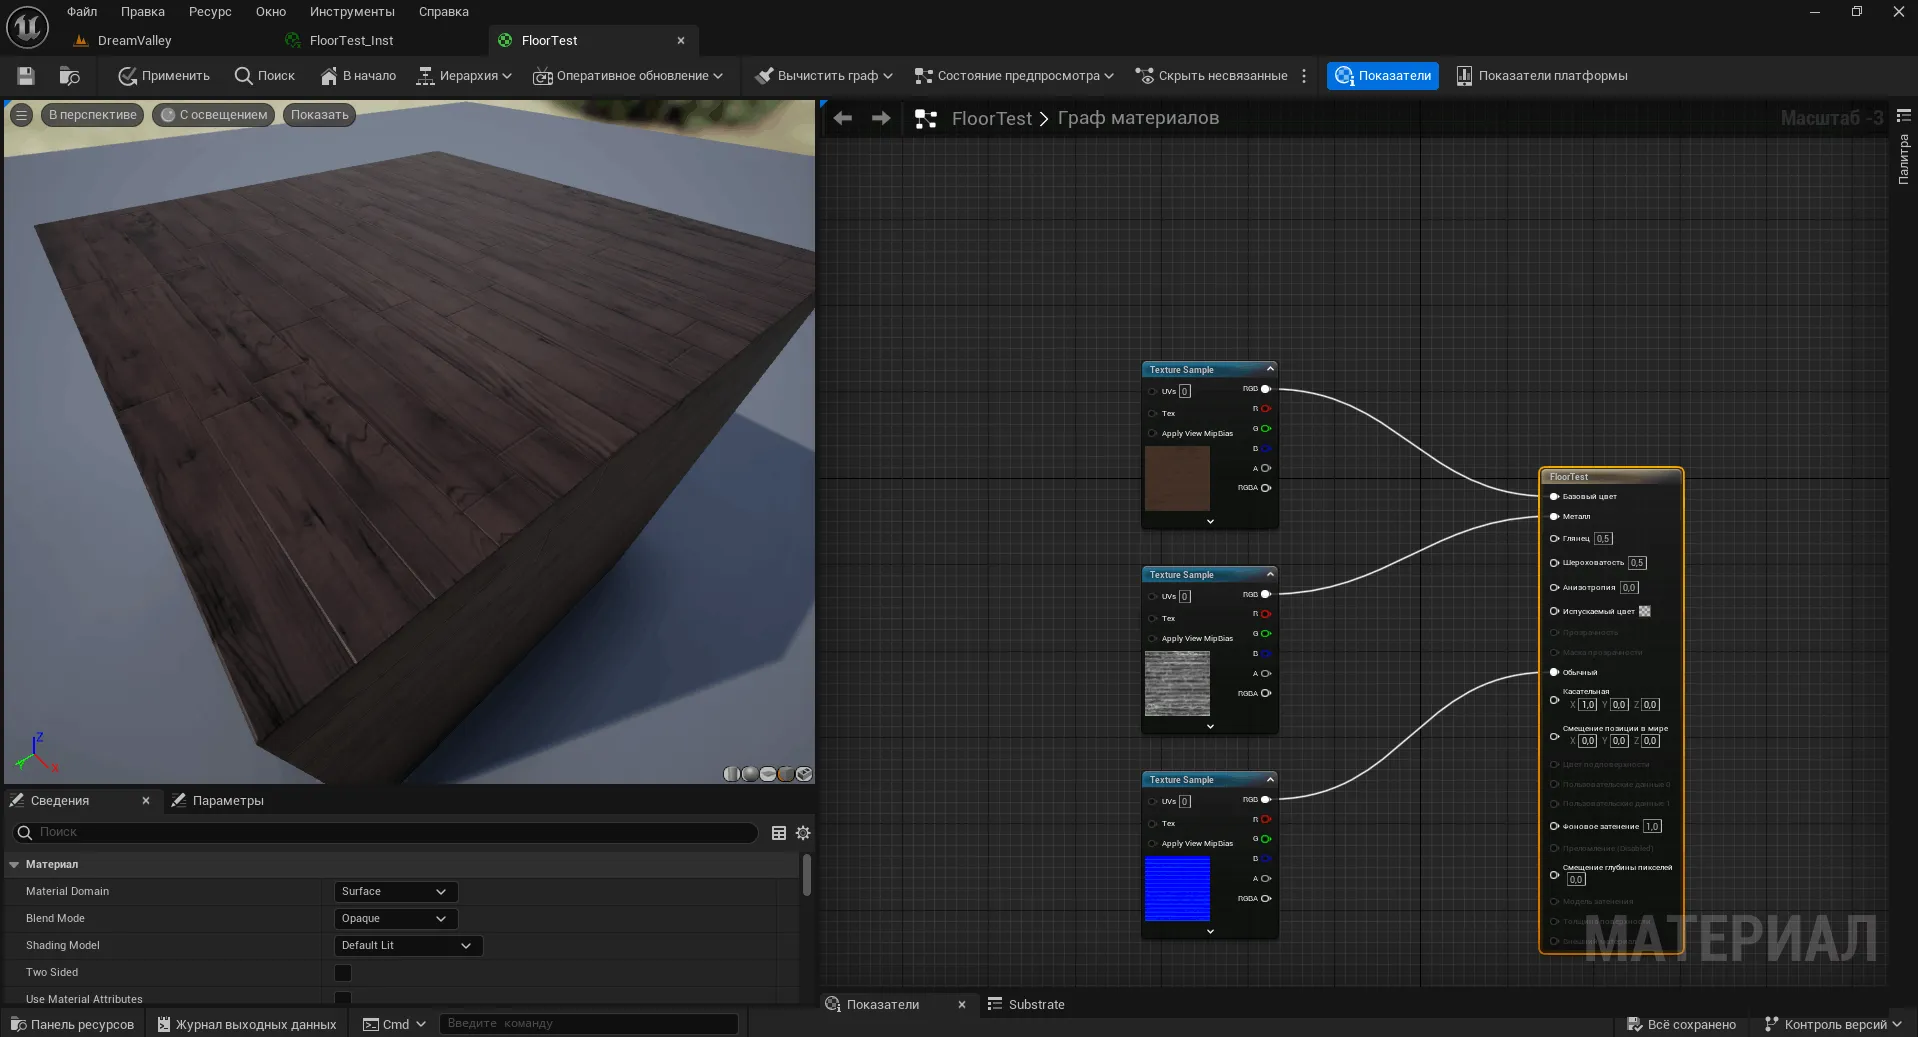
Task: Toggle the Показатели stats button
Action: 1382,76
